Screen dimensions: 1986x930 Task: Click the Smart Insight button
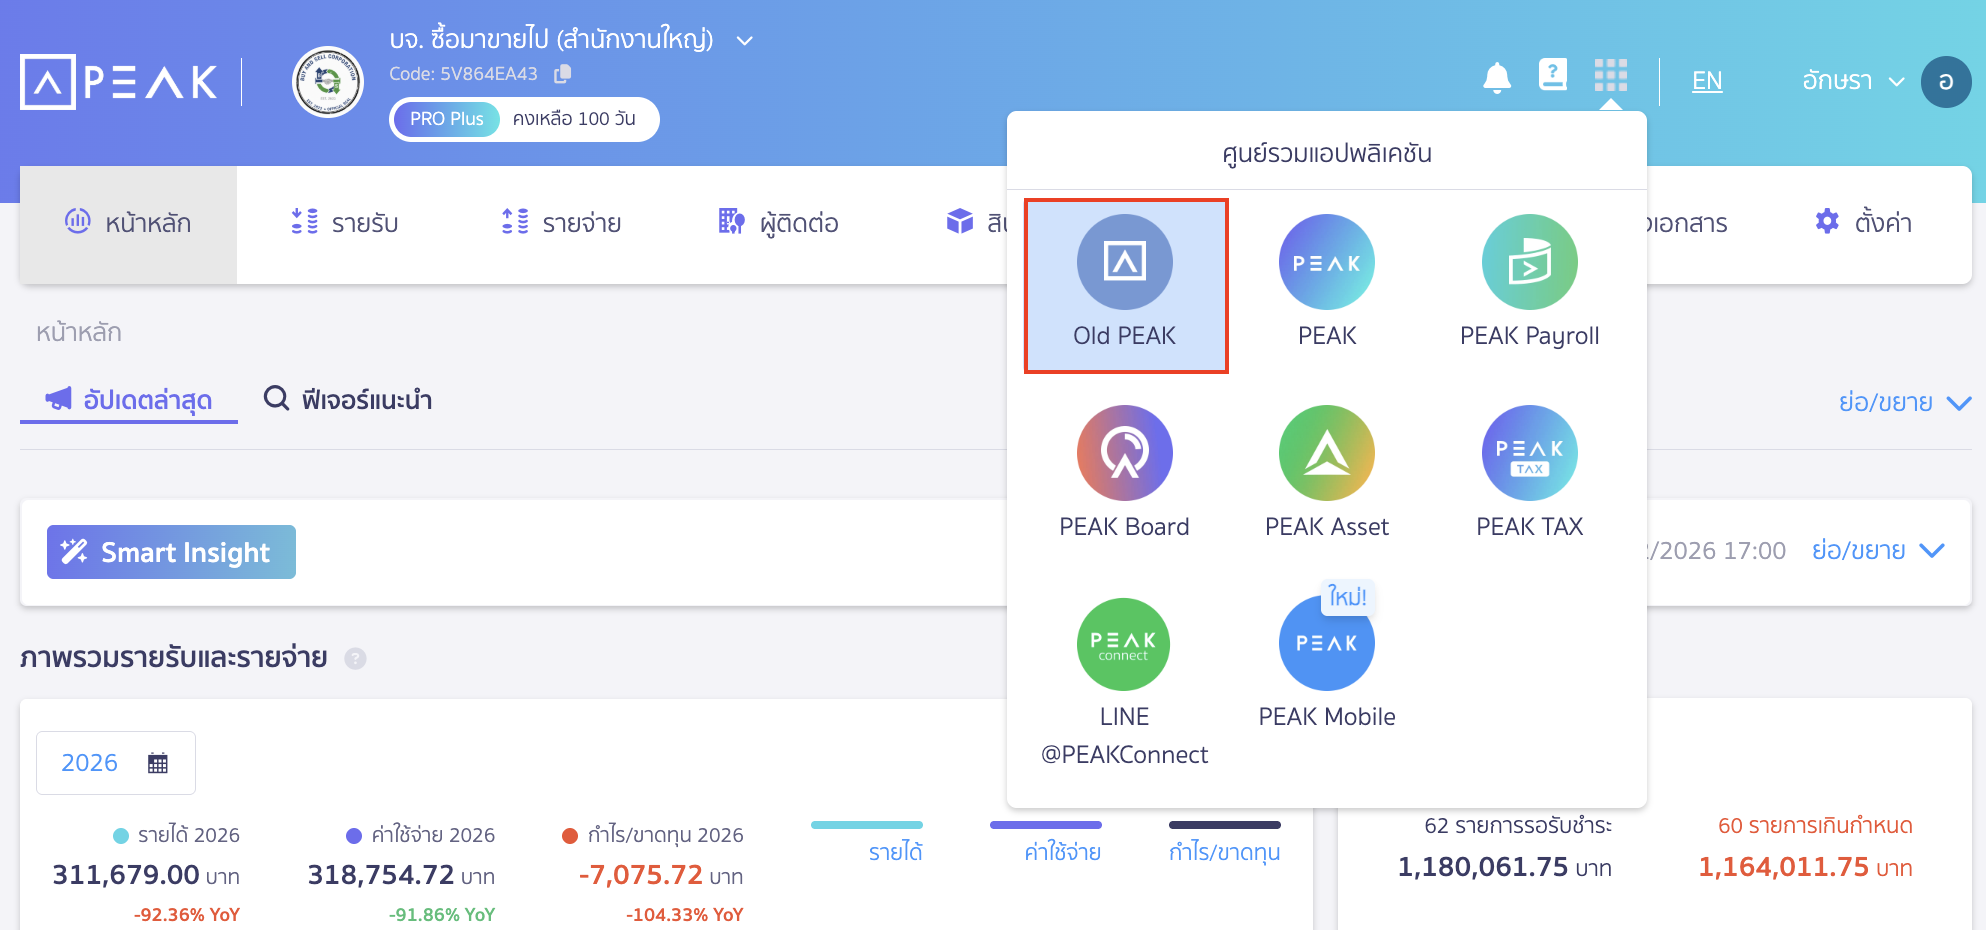(171, 552)
